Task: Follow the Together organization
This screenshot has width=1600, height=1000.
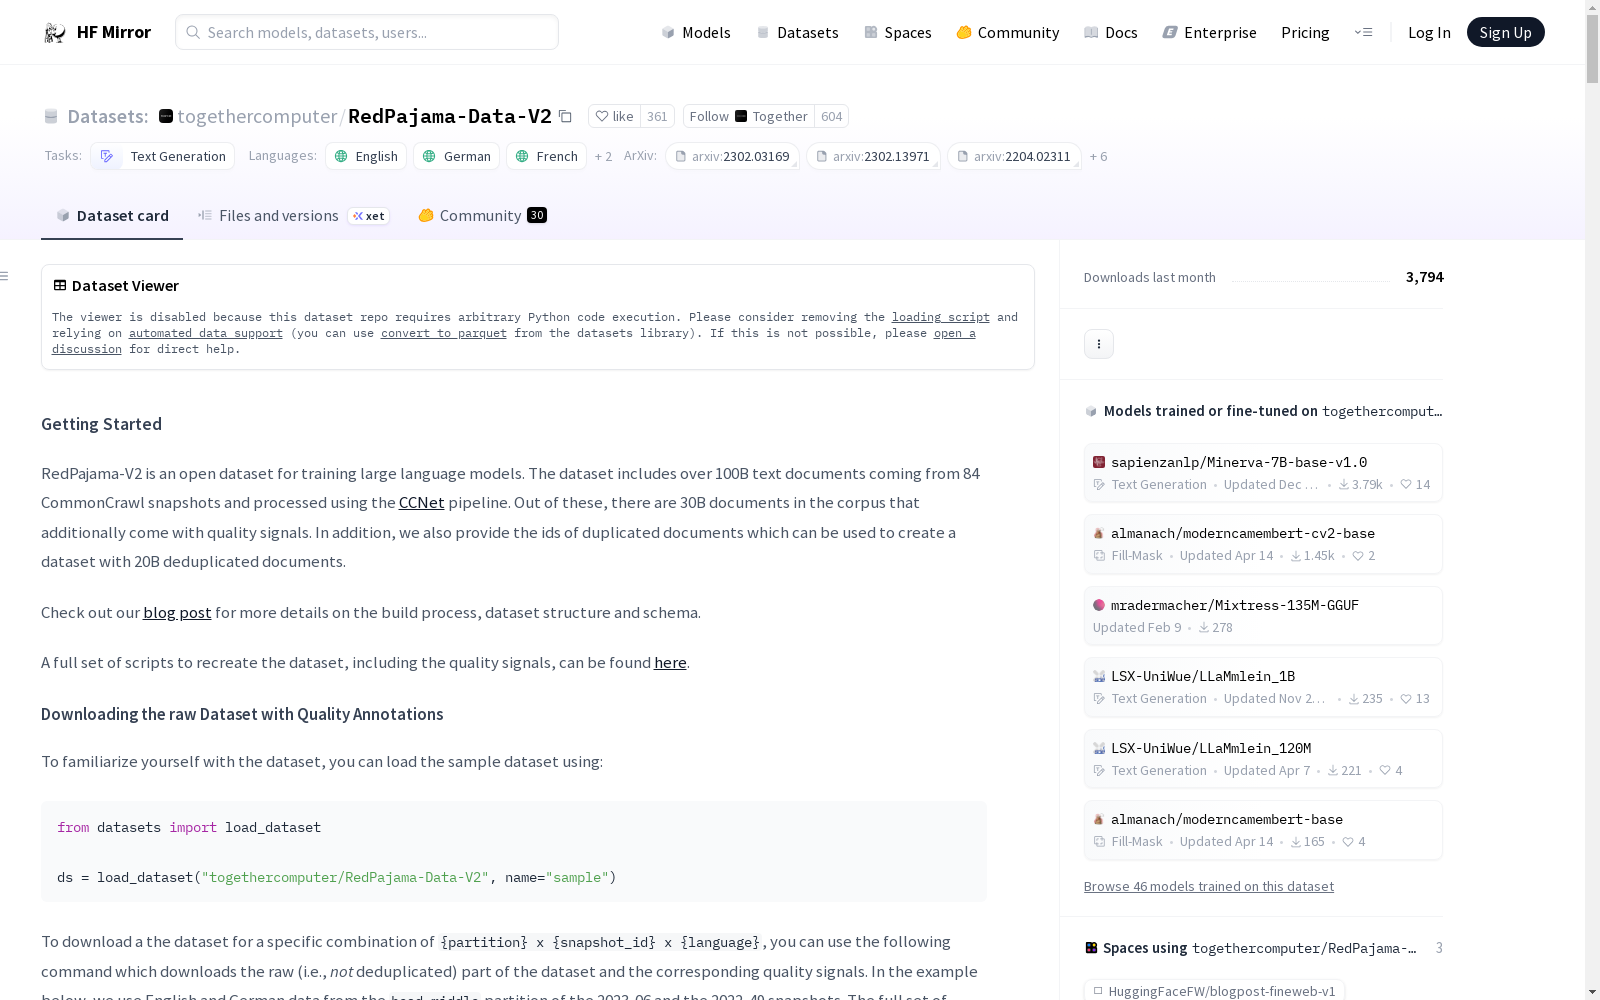Action: click(x=748, y=116)
